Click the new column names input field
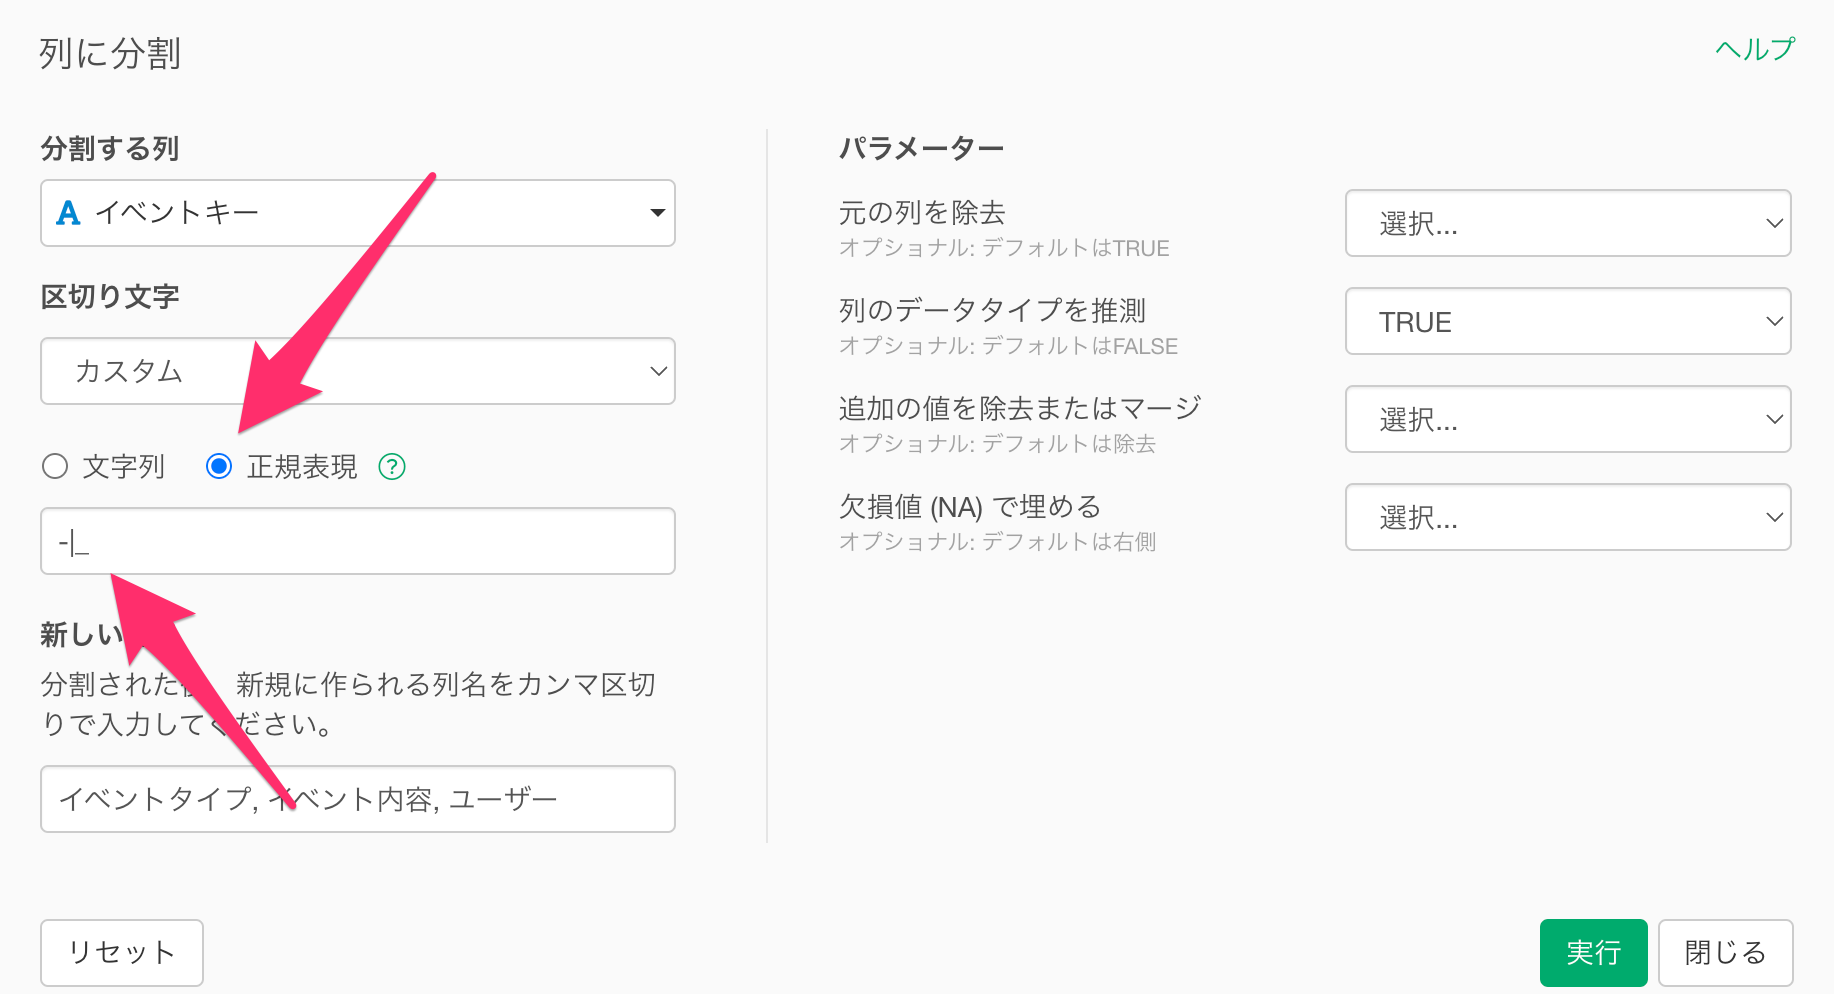1834x994 pixels. [357, 799]
